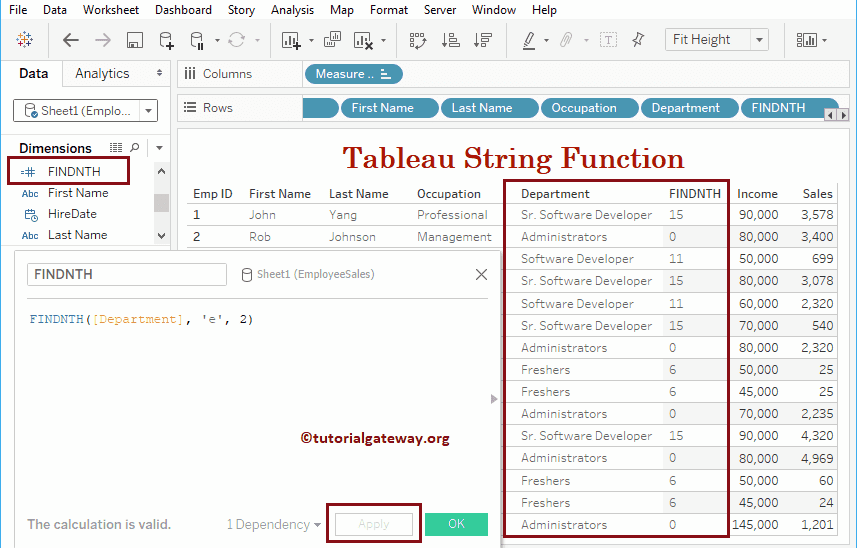Click the Measure Names pill in Columns
857x548 pixels.
(x=354, y=74)
